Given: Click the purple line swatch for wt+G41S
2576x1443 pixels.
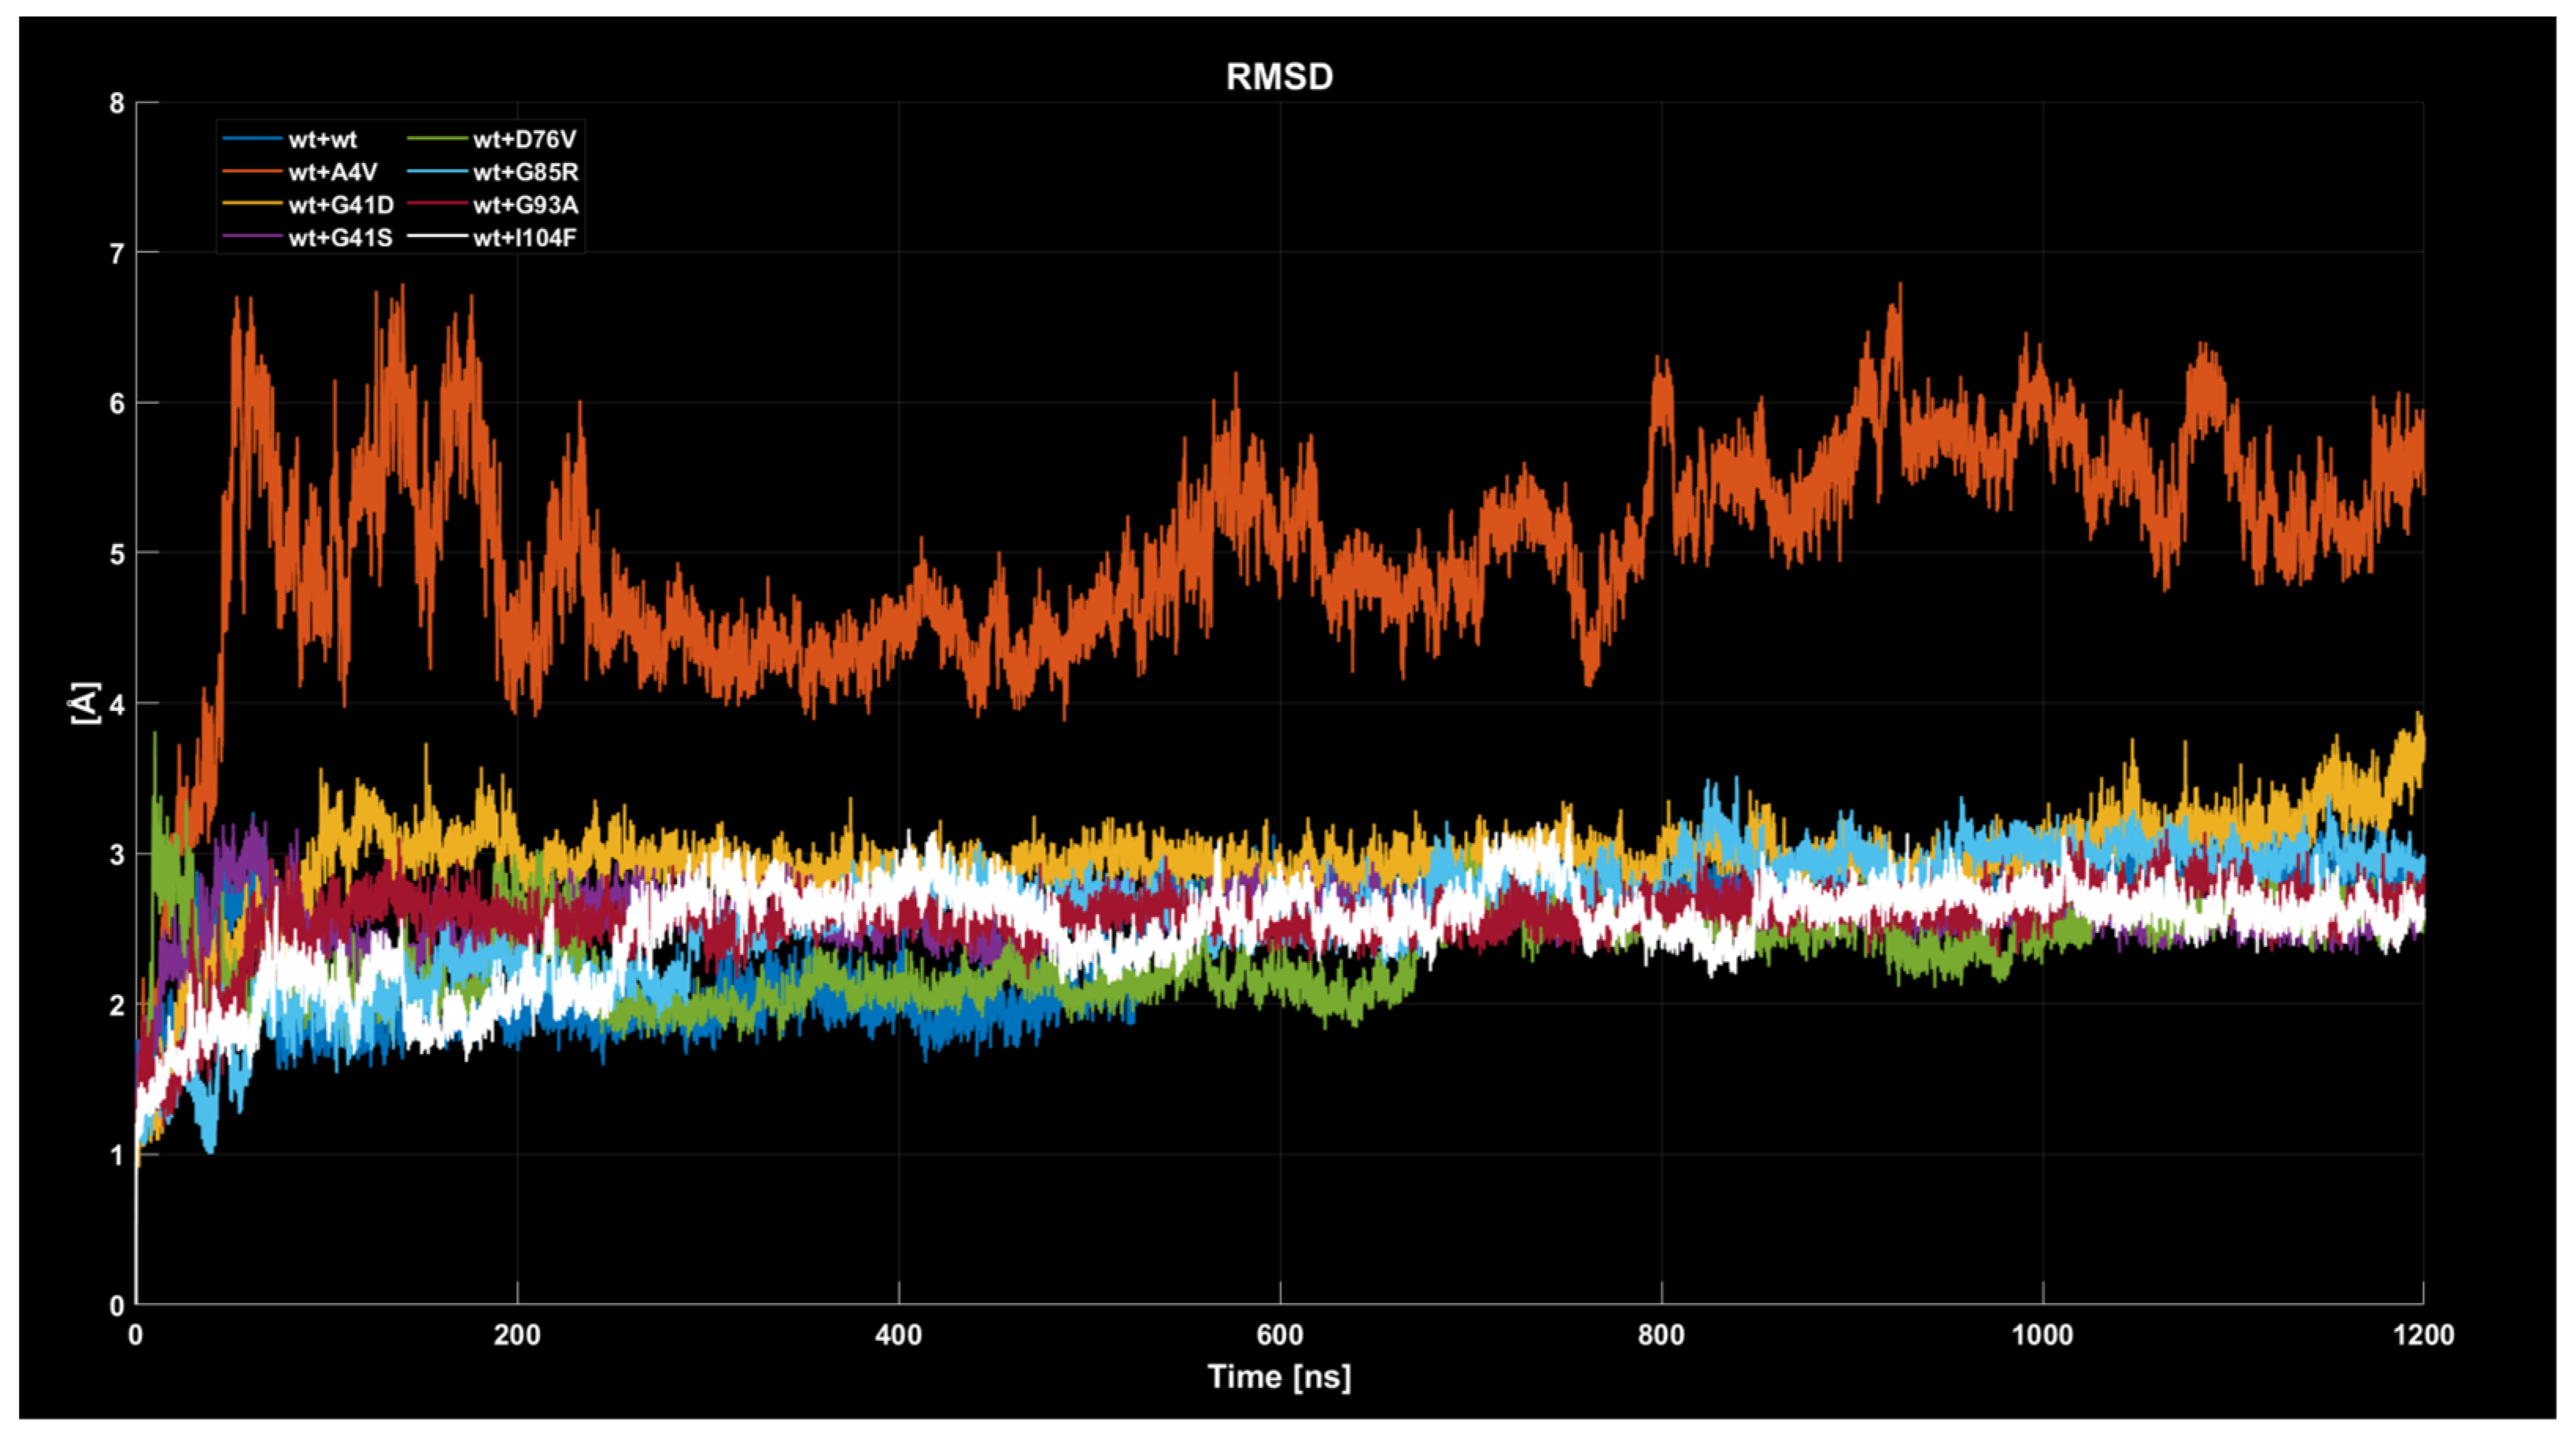Looking at the screenshot, I should click(252, 238).
